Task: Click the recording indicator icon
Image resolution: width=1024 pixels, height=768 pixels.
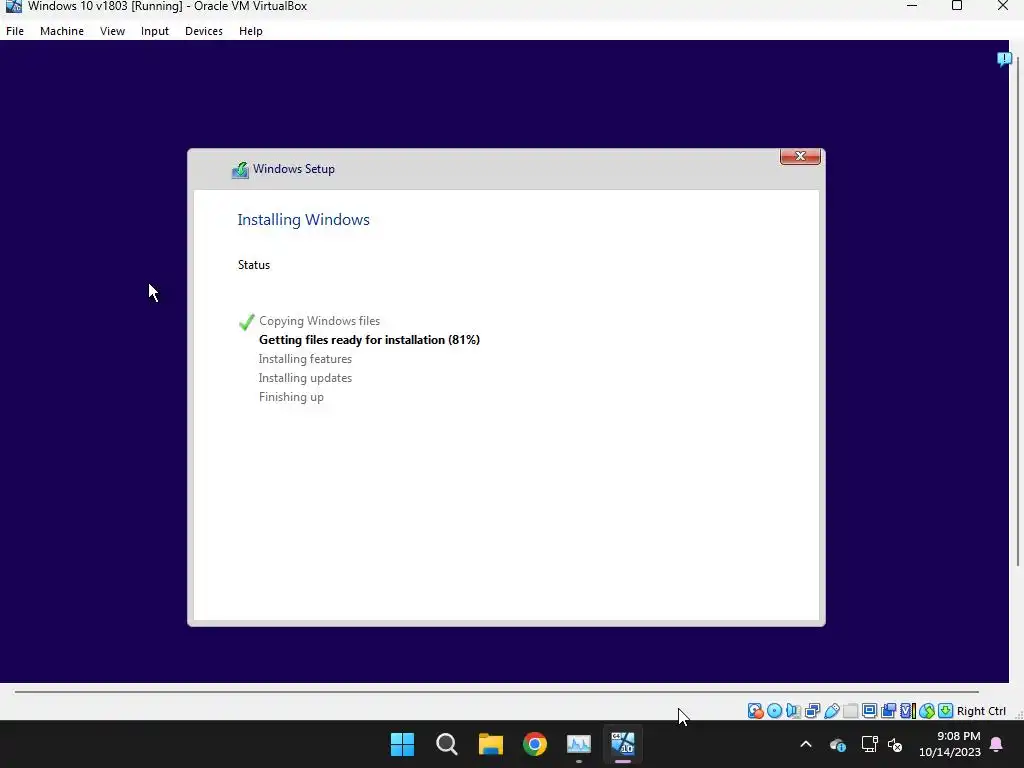Action: [889, 711]
